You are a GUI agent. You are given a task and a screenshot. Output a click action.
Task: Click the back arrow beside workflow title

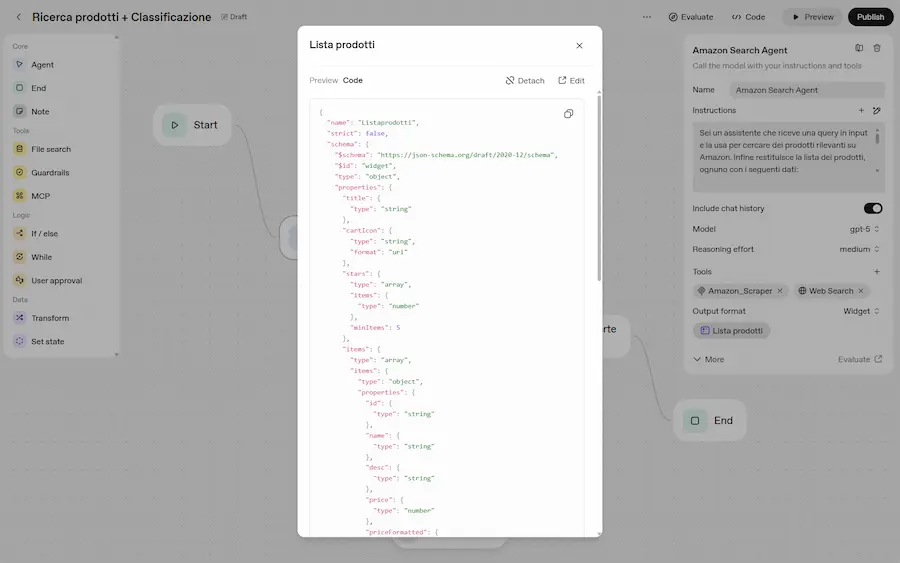[18, 17]
